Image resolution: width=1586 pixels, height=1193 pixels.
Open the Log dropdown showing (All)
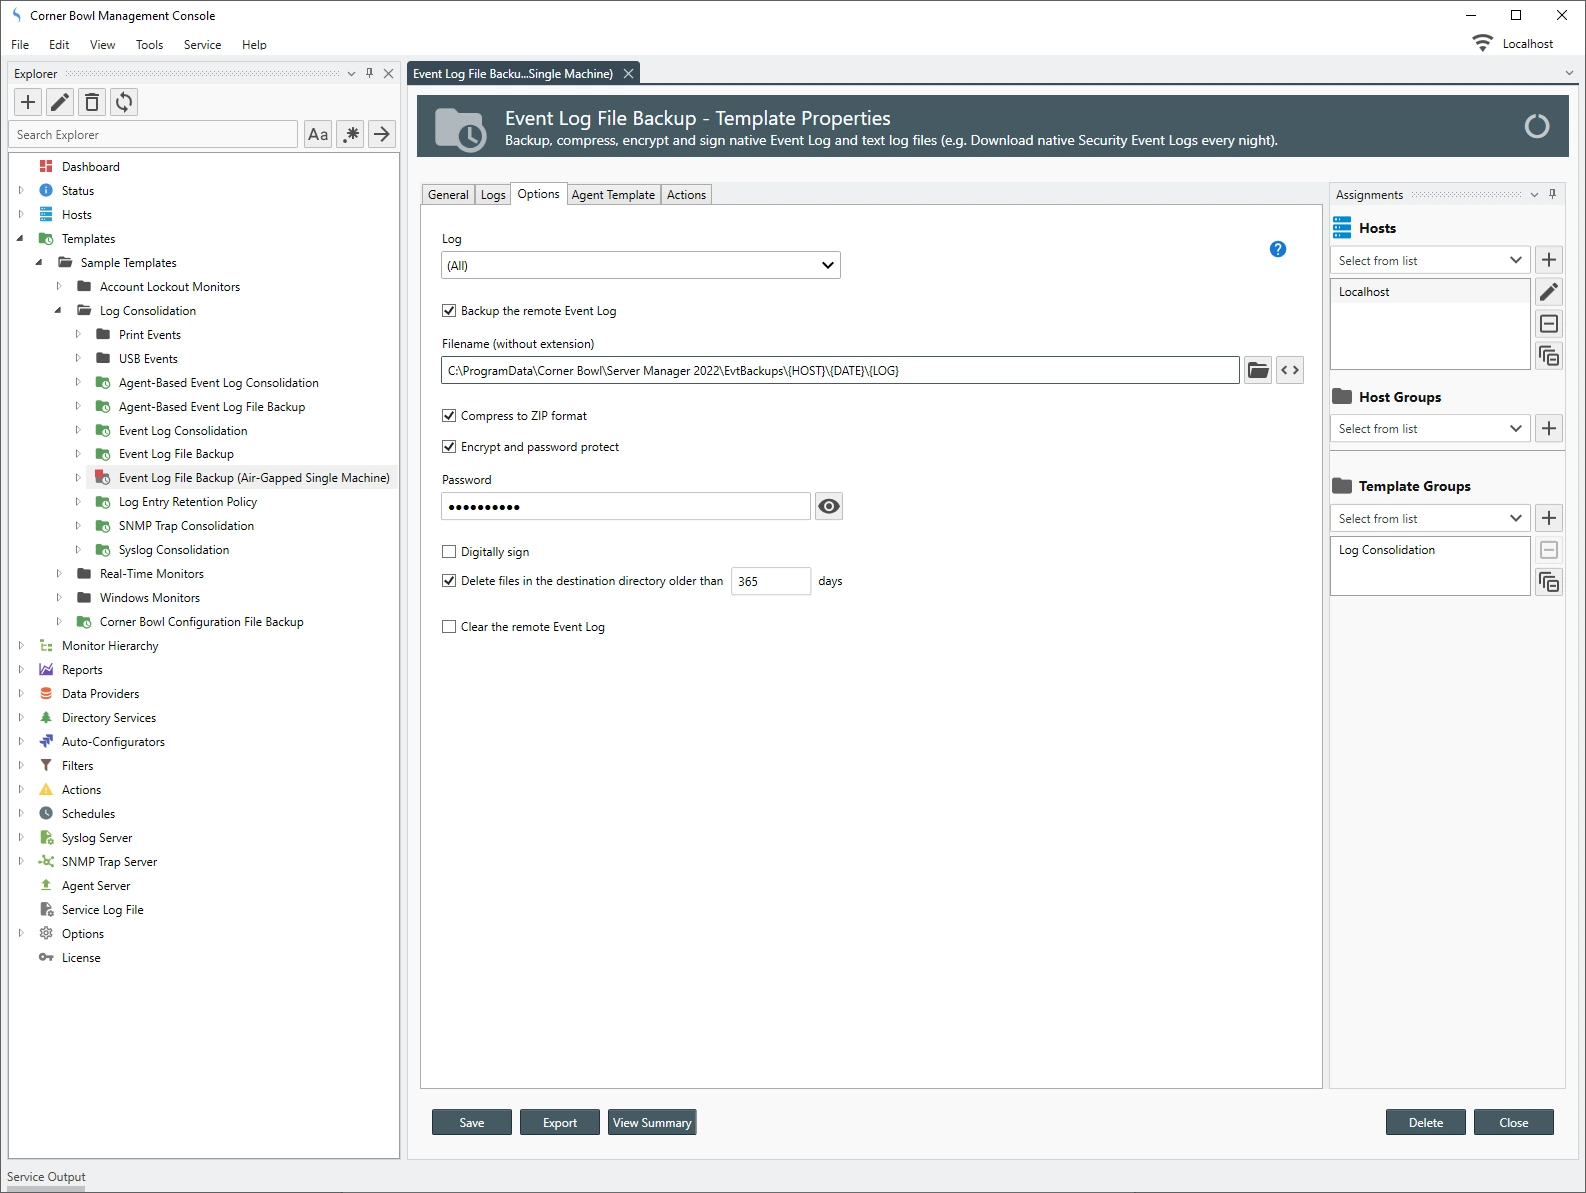click(640, 266)
